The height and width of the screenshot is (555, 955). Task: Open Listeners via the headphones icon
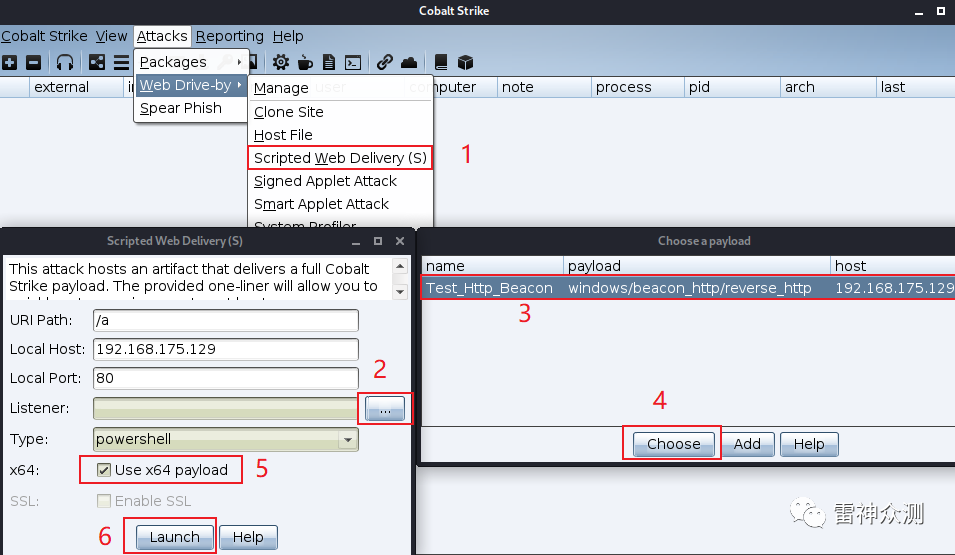[x=65, y=62]
